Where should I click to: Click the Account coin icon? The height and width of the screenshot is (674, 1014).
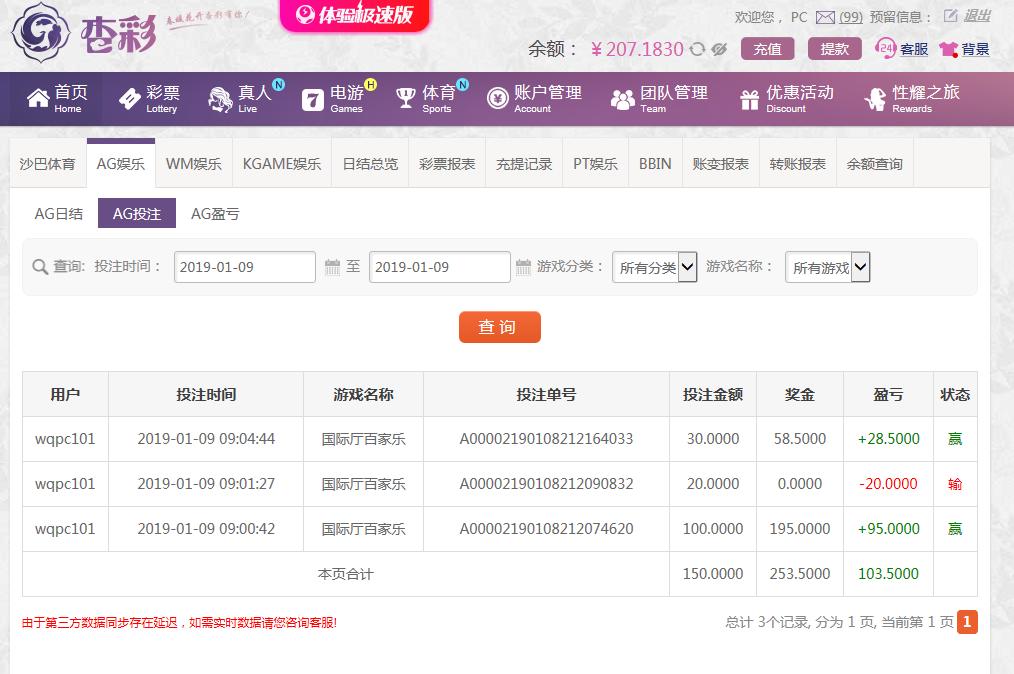pos(497,98)
